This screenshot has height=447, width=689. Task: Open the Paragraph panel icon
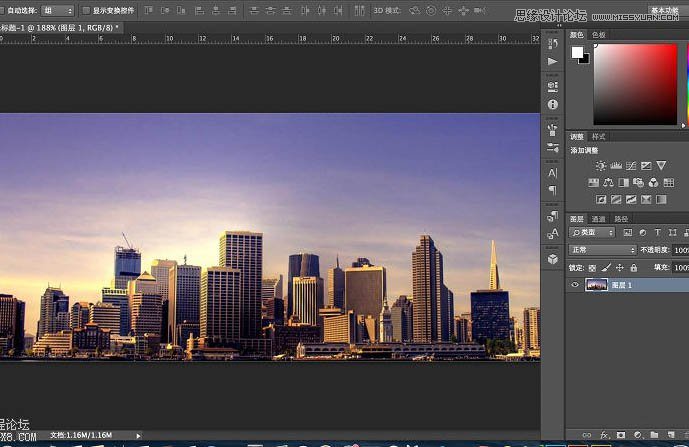(x=552, y=190)
